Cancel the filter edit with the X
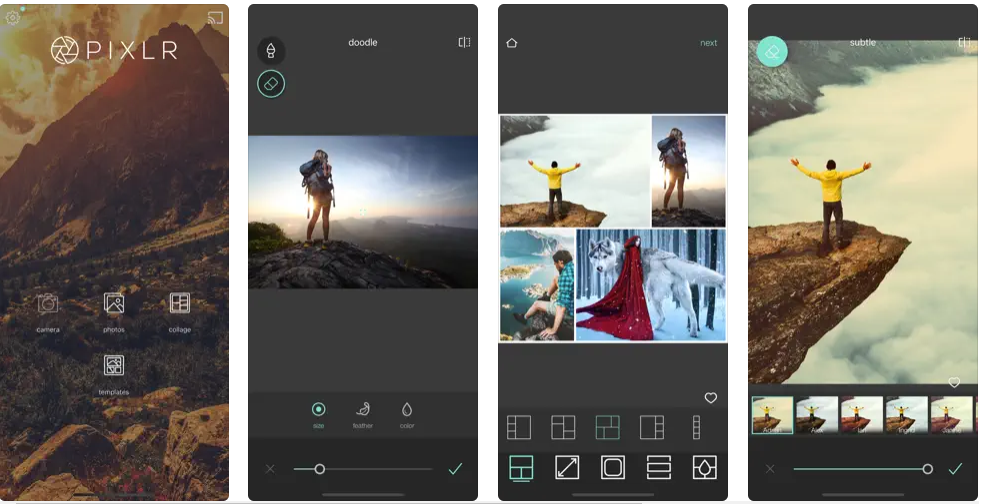This screenshot has height=504, width=981. [x=770, y=468]
